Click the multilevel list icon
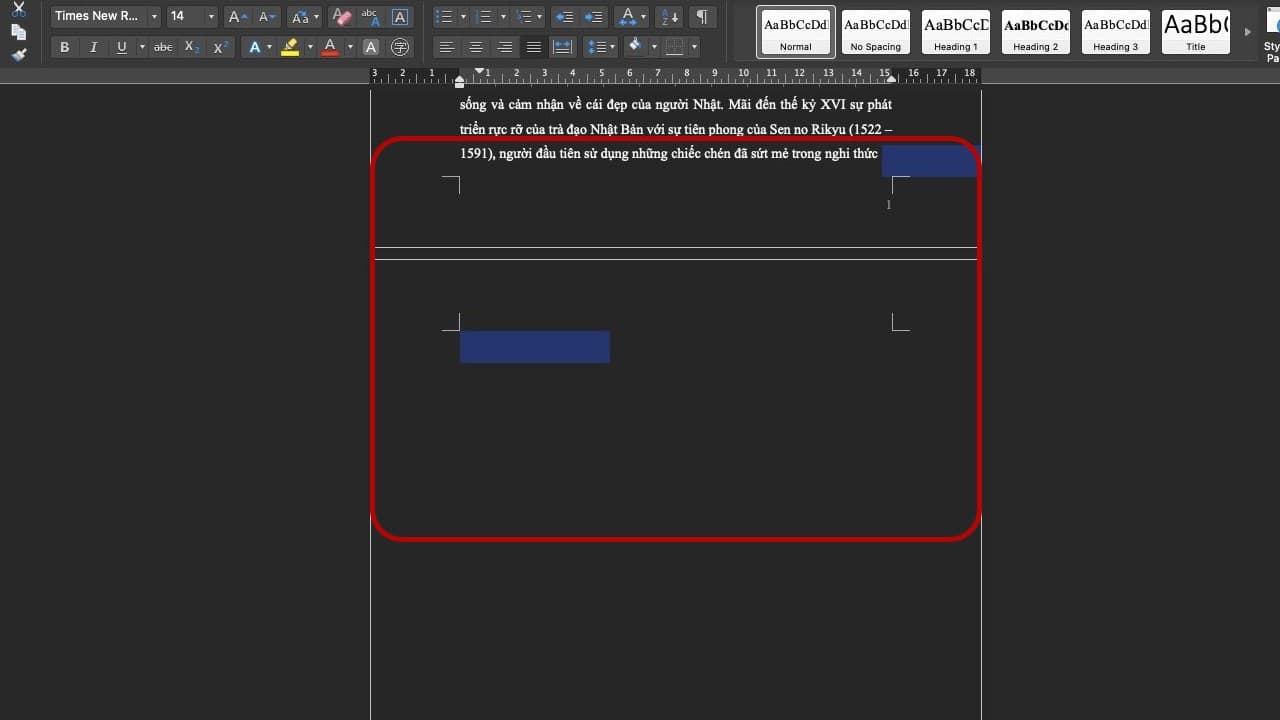The height and width of the screenshot is (720, 1280). point(524,17)
